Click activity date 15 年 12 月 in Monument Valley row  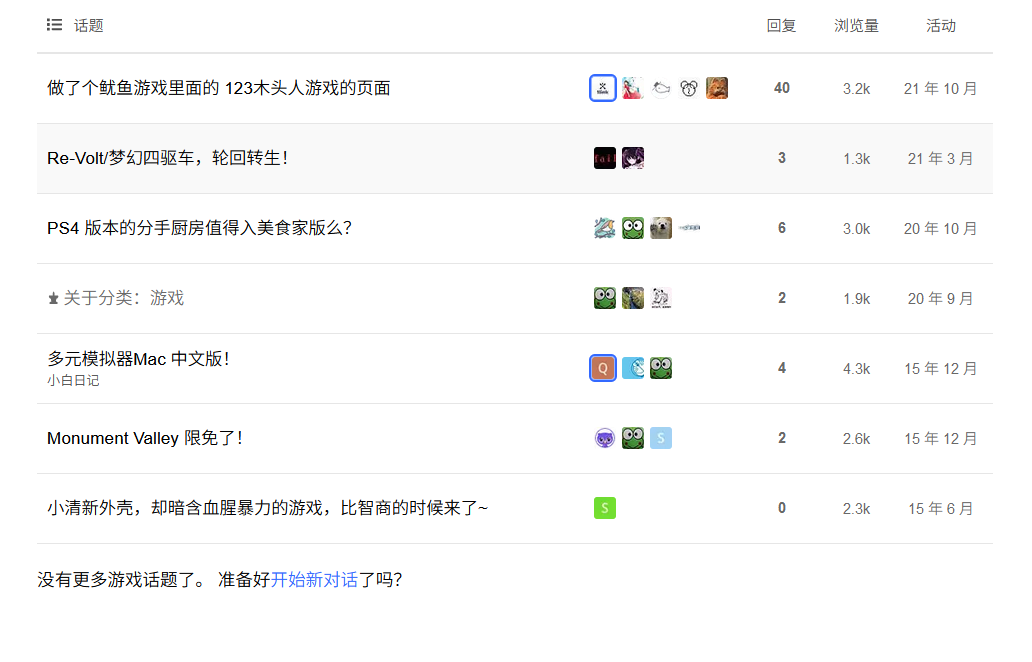[x=941, y=439]
